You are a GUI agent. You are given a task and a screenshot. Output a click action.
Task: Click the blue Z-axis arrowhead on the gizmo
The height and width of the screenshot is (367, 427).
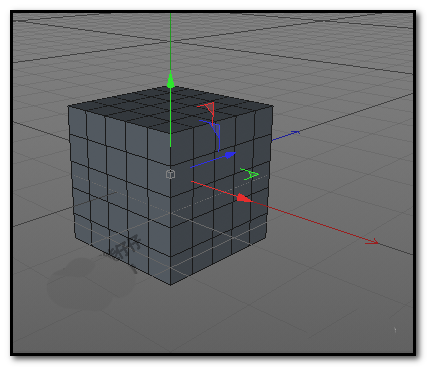pyautogui.click(x=230, y=155)
